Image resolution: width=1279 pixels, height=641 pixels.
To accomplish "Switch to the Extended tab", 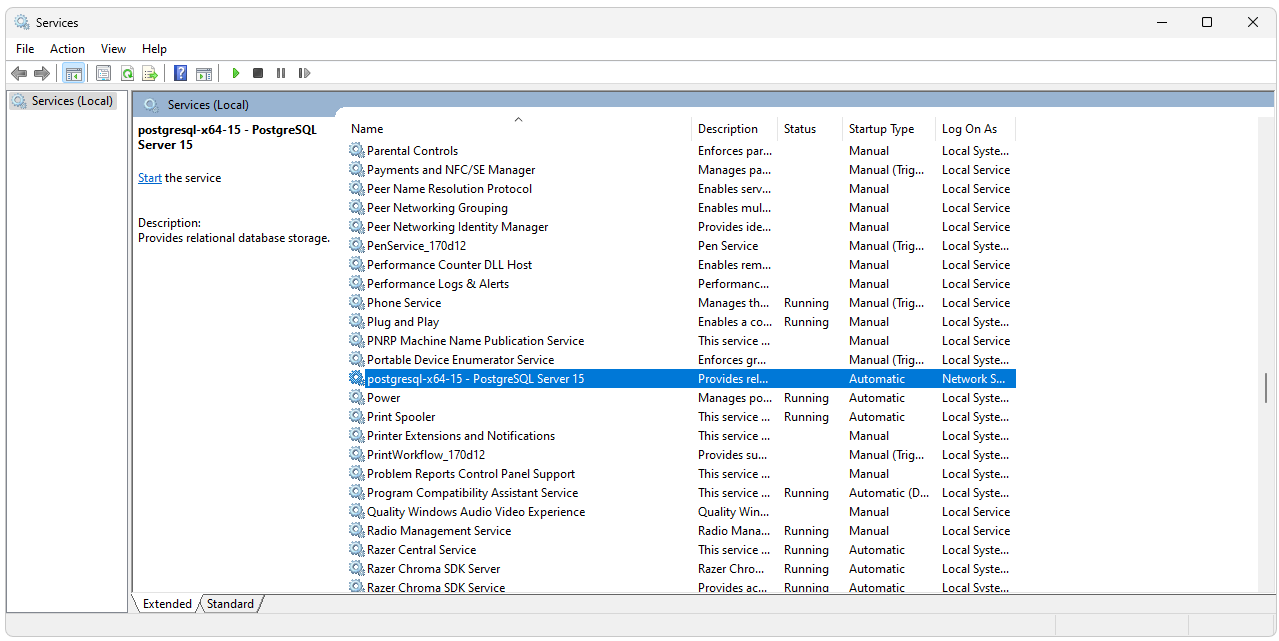I will coord(167,604).
